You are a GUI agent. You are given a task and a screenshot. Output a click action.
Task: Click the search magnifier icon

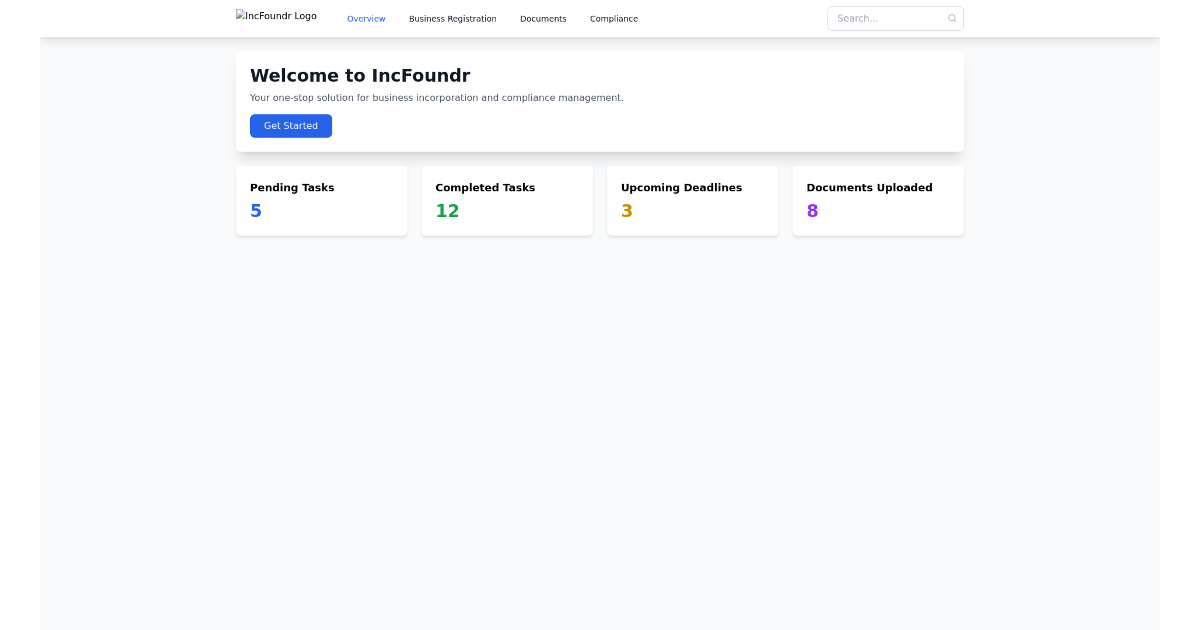[x=951, y=18]
